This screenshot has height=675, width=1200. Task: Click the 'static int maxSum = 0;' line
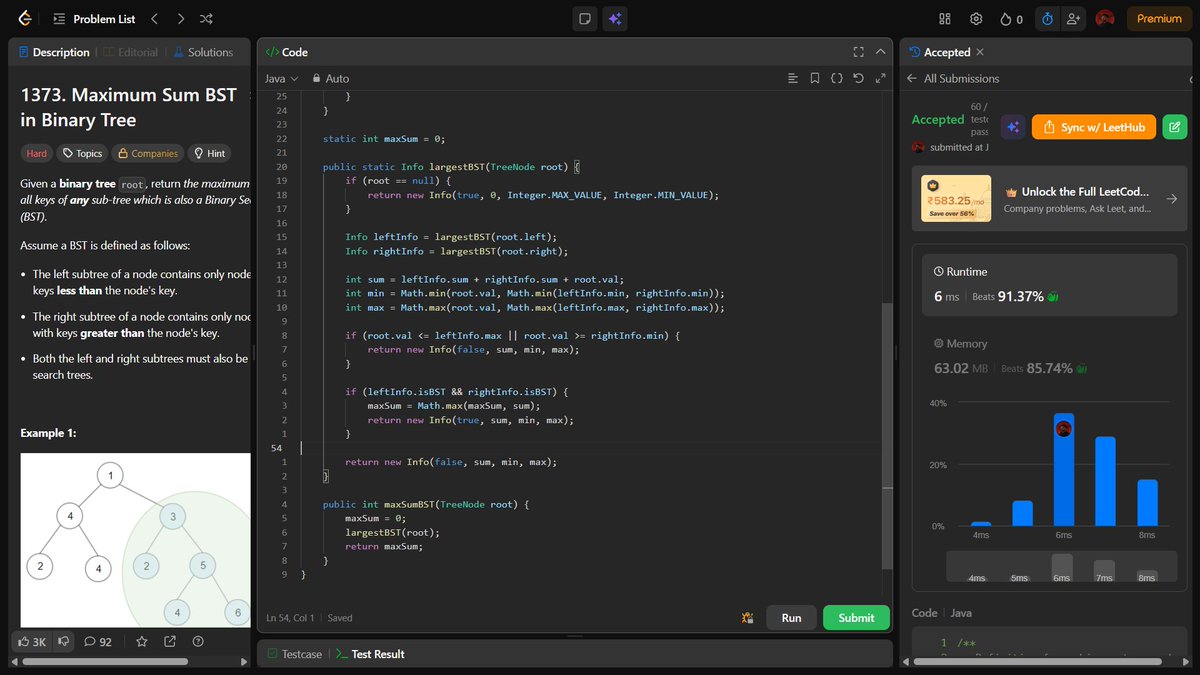[383, 138]
